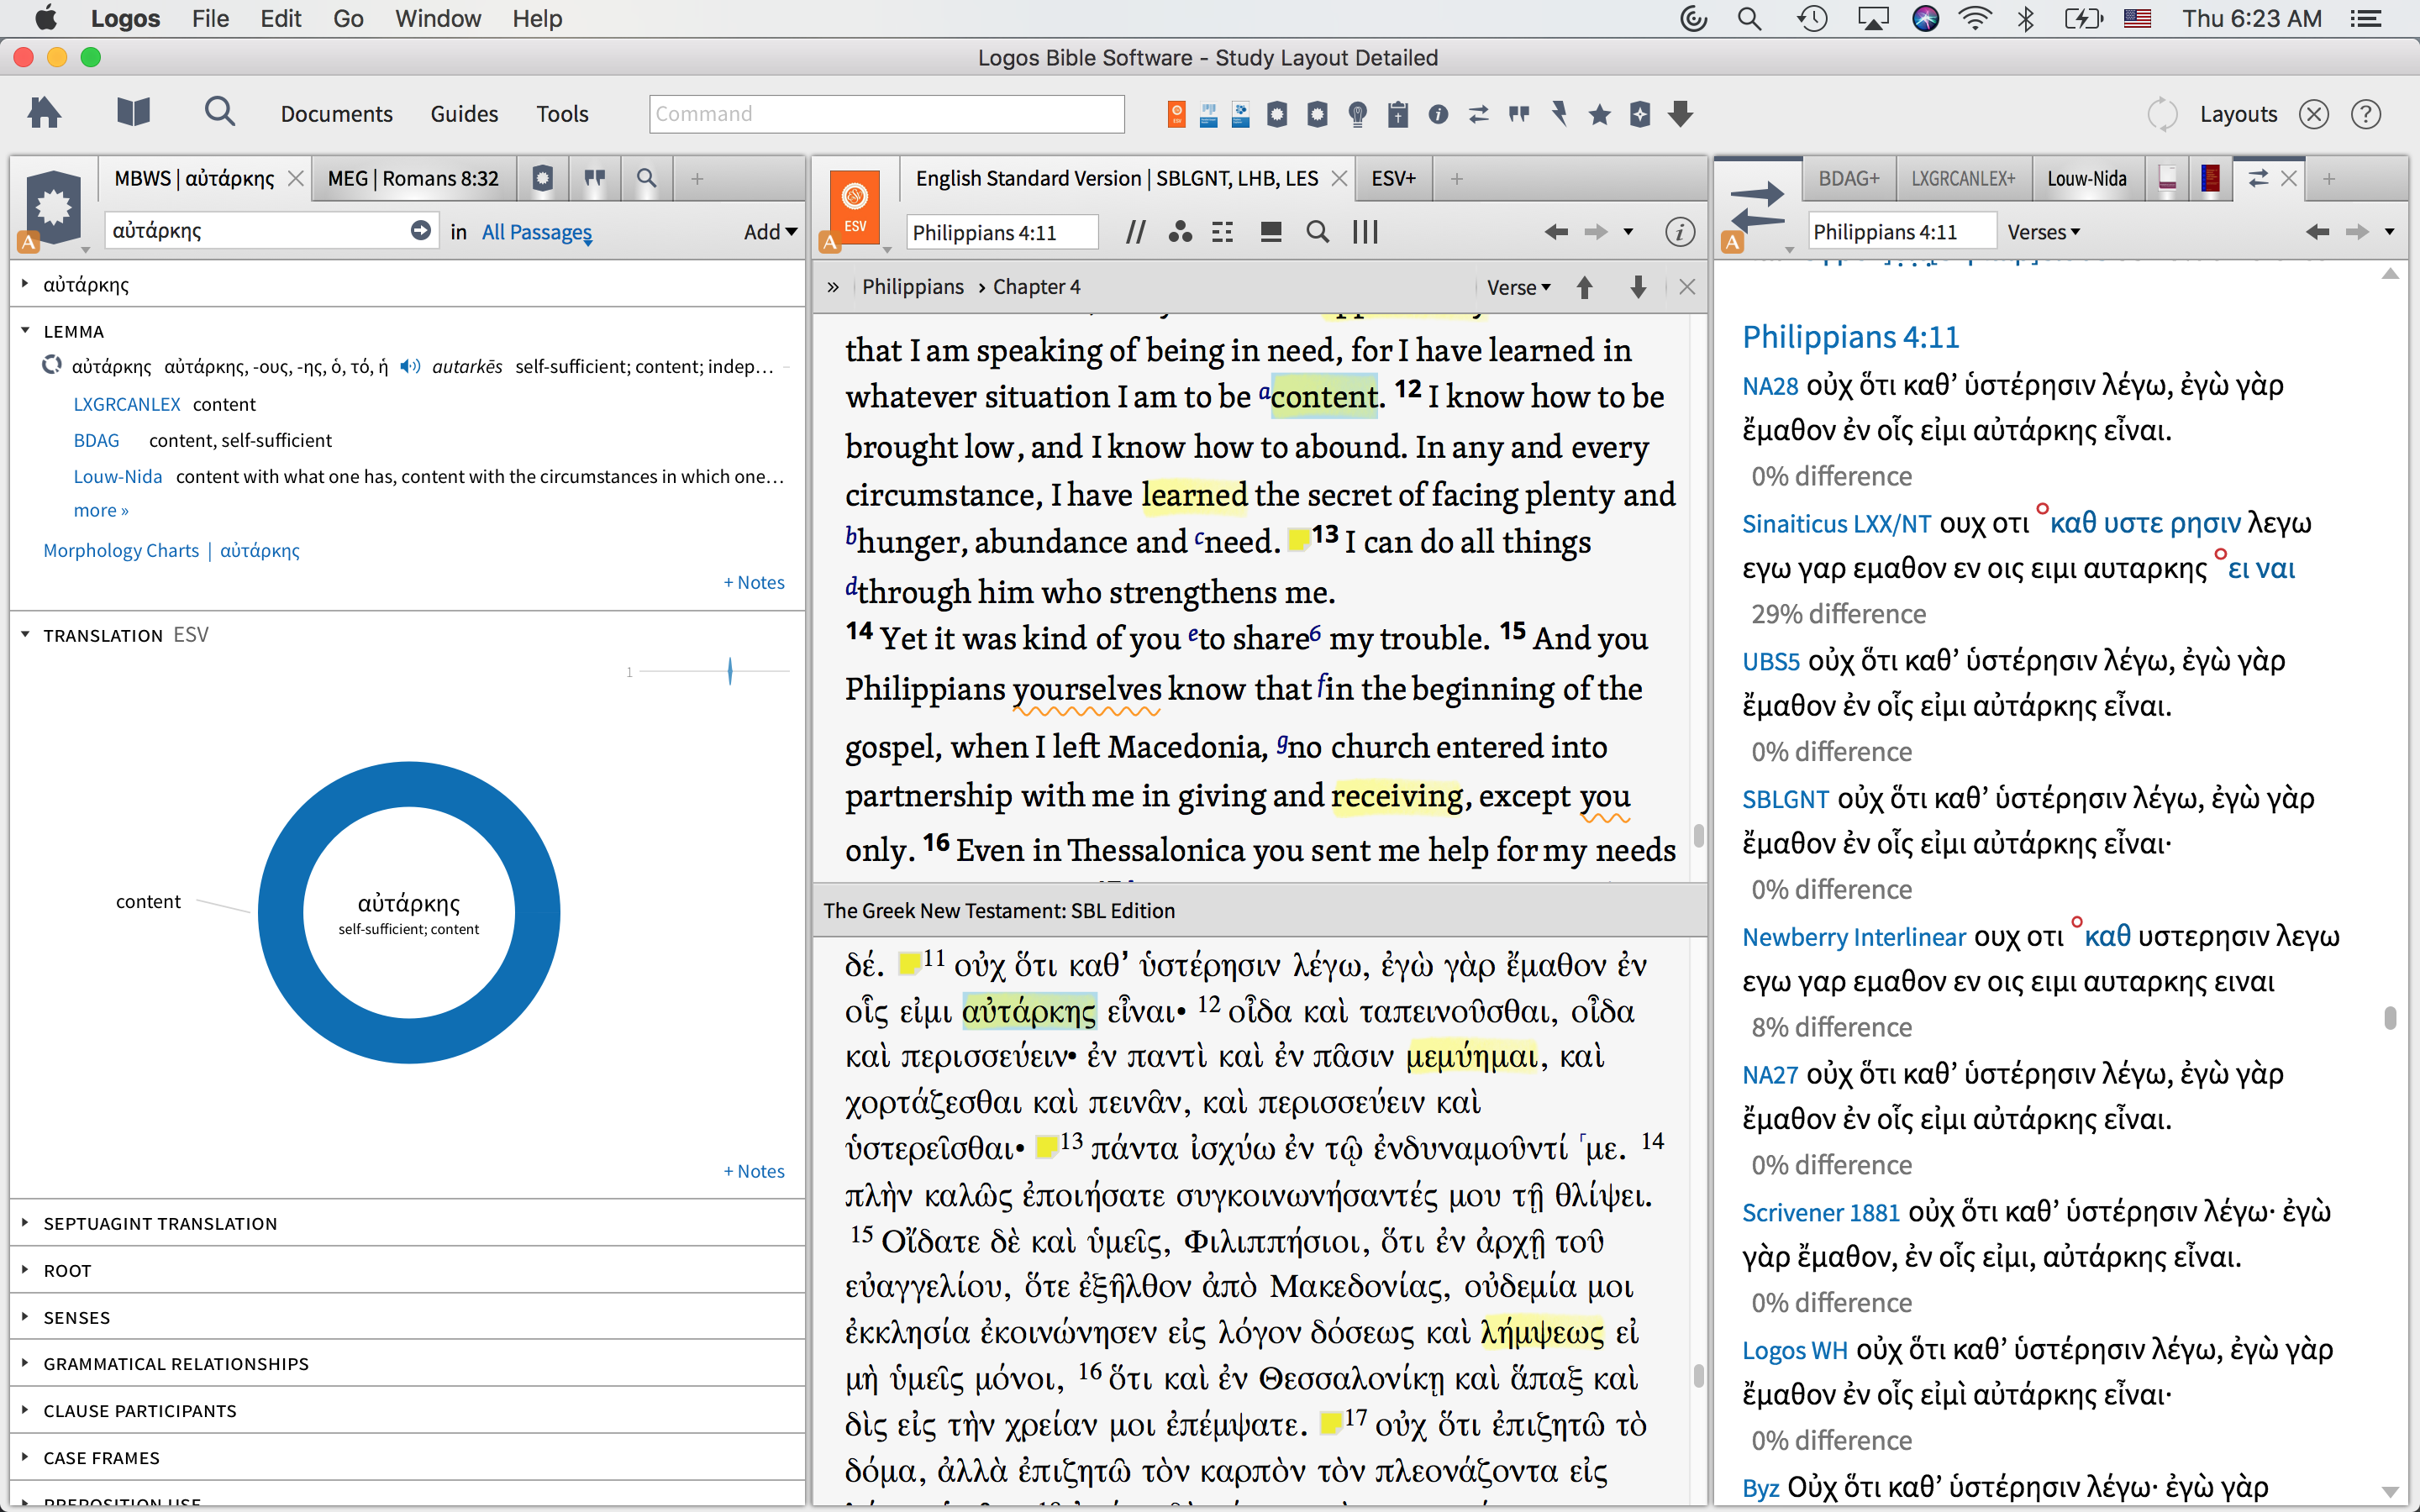
Task: Click the All Passages link
Action: [x=537, y=232]
